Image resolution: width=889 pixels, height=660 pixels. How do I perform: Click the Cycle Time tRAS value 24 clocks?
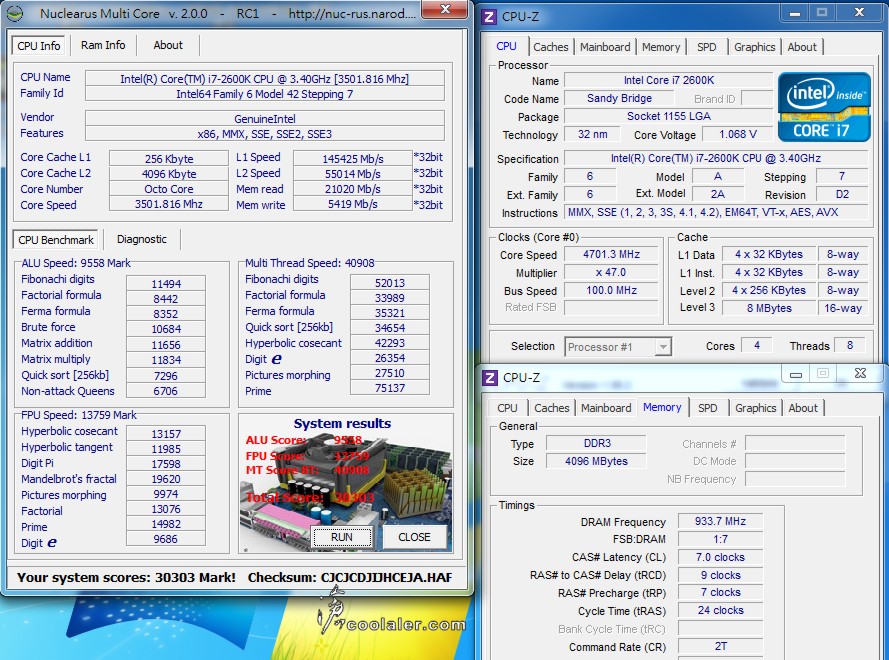pyautogui.click(x=720, y=610)
